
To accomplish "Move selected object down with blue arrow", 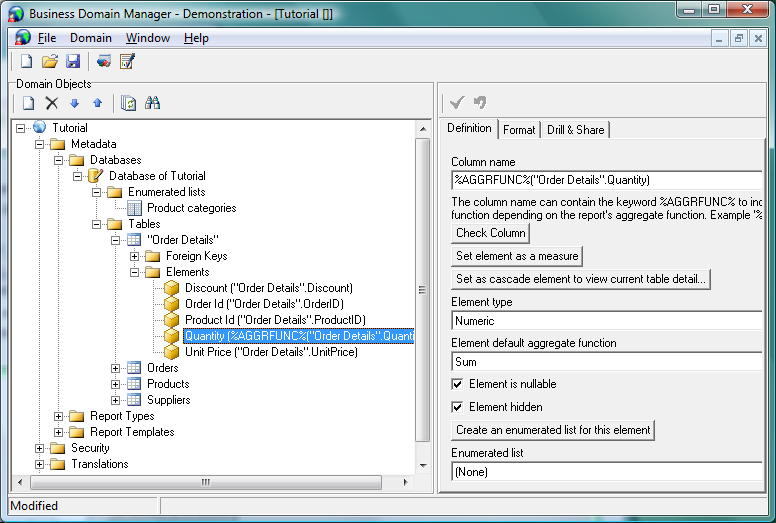I will coord(75,103).
